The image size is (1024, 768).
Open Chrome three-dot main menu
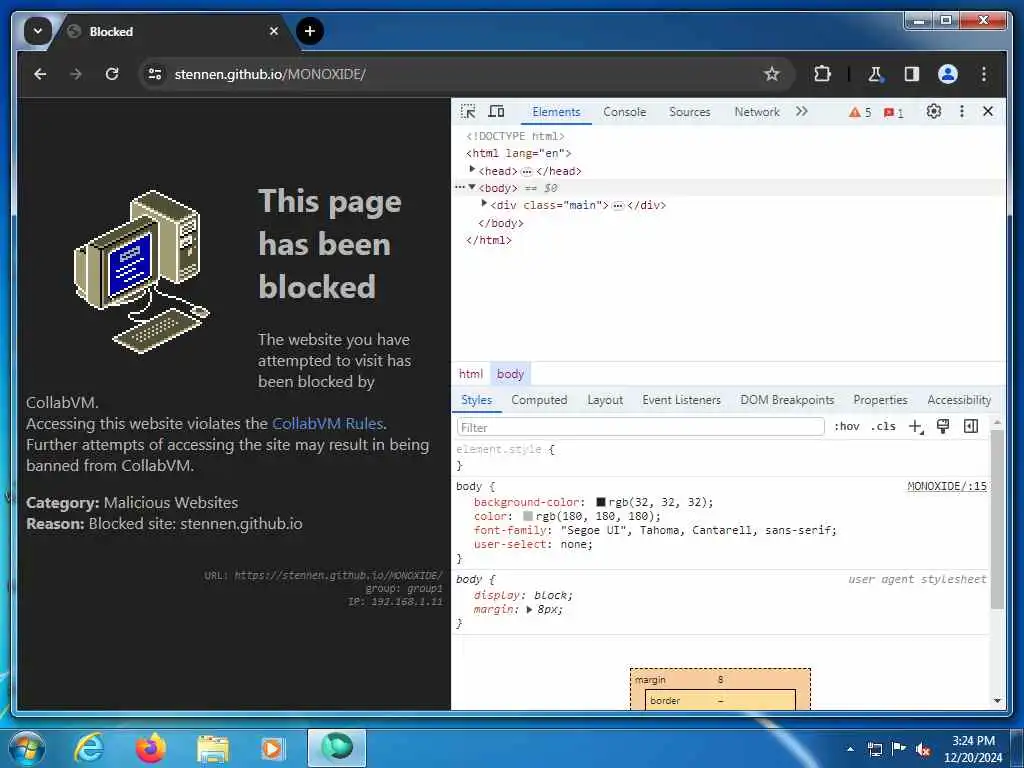984,74
